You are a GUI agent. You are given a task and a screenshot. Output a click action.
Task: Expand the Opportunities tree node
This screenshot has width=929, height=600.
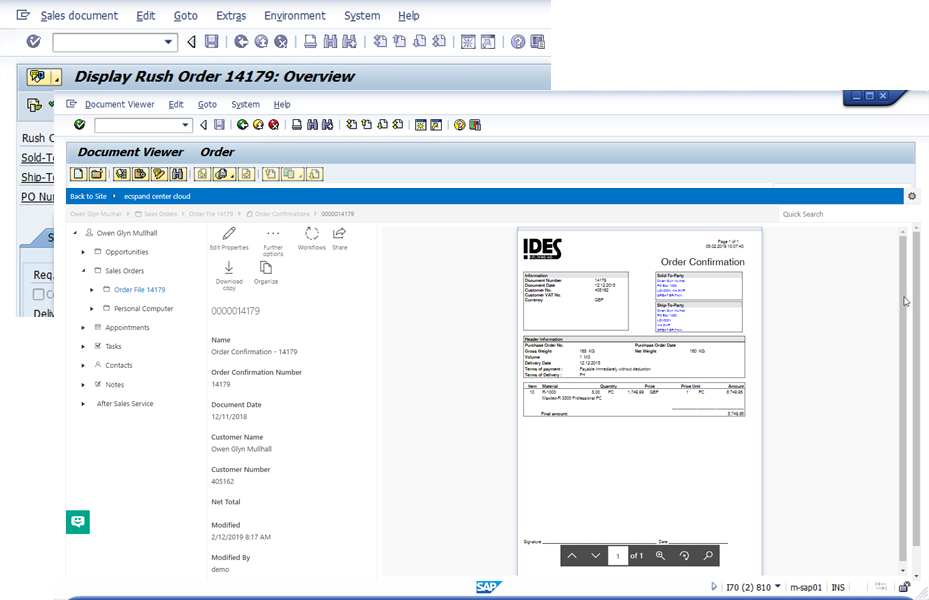[x=84, y=252]
